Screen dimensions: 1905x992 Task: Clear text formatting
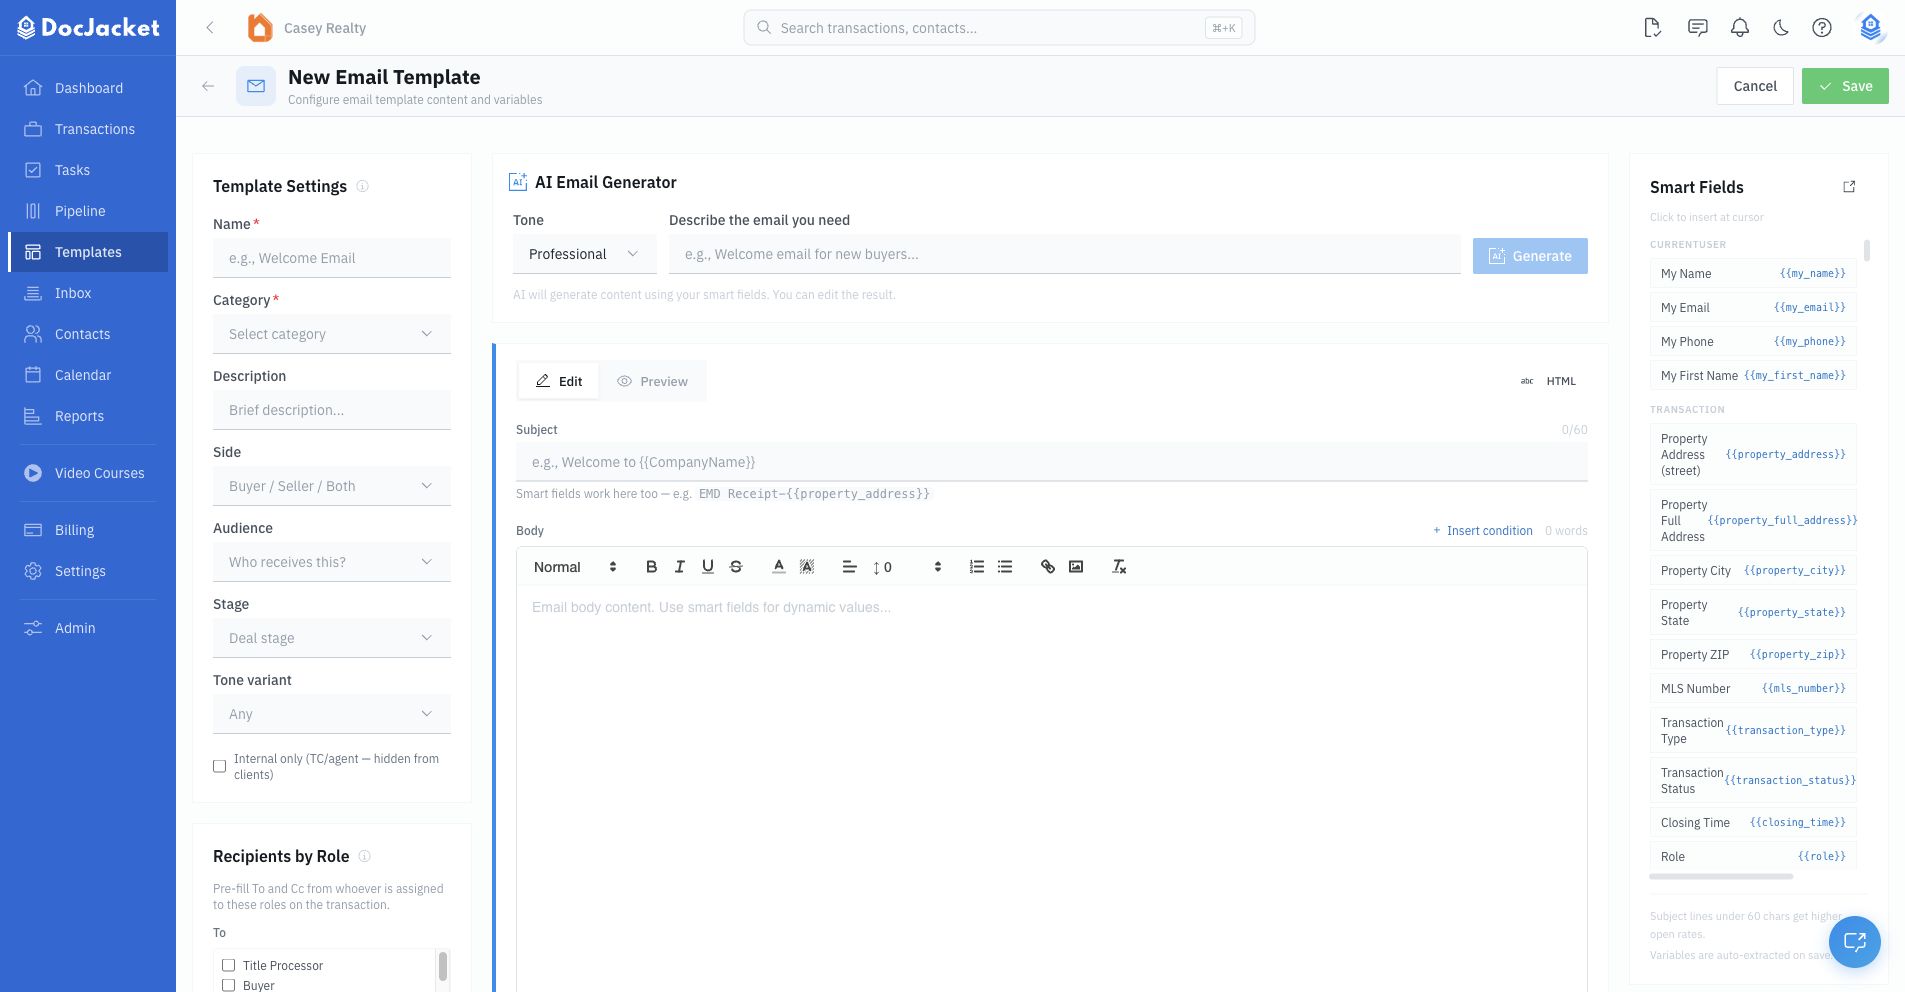pyautogui.click(x=1118, y=567)
